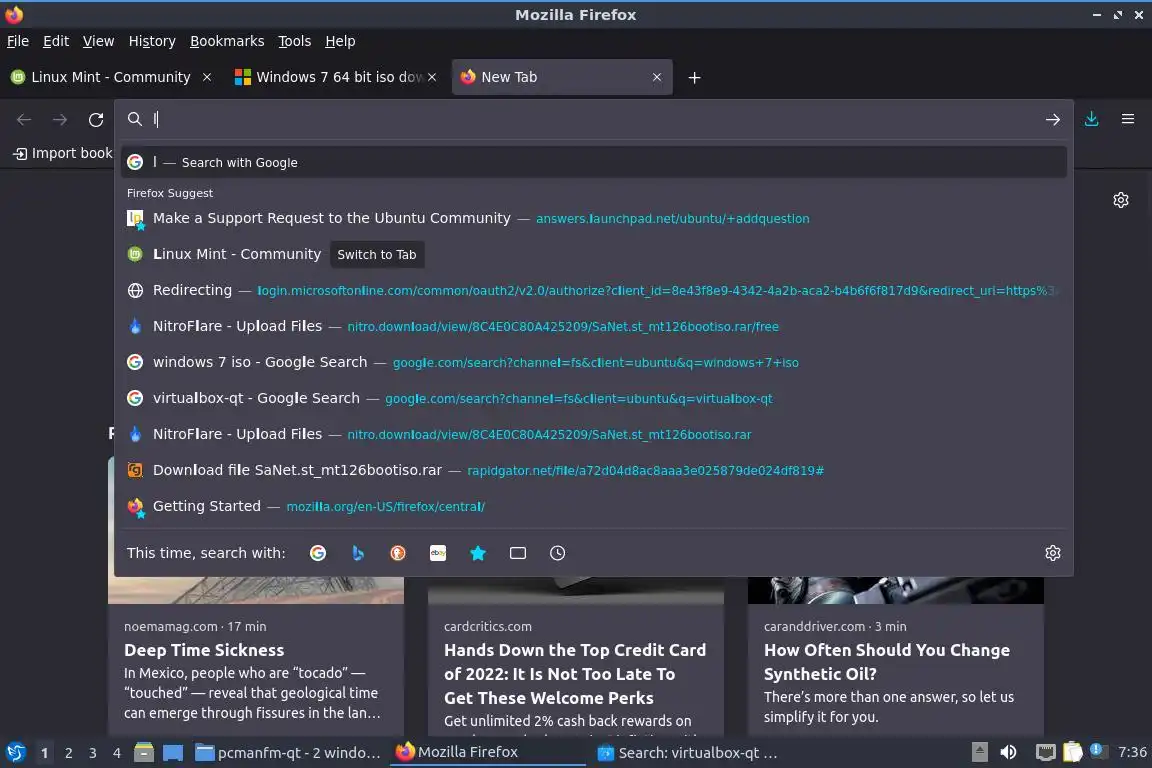
Task: Search this time with DuckDuckGo
Action: (397, 553)
